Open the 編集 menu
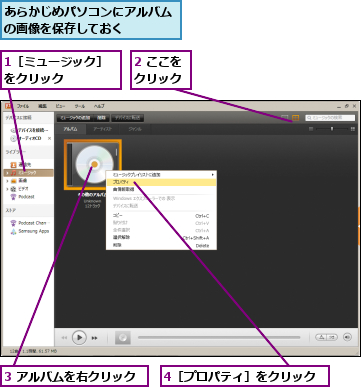The height and width of the screenshot is (387, 361). point(42,106)
